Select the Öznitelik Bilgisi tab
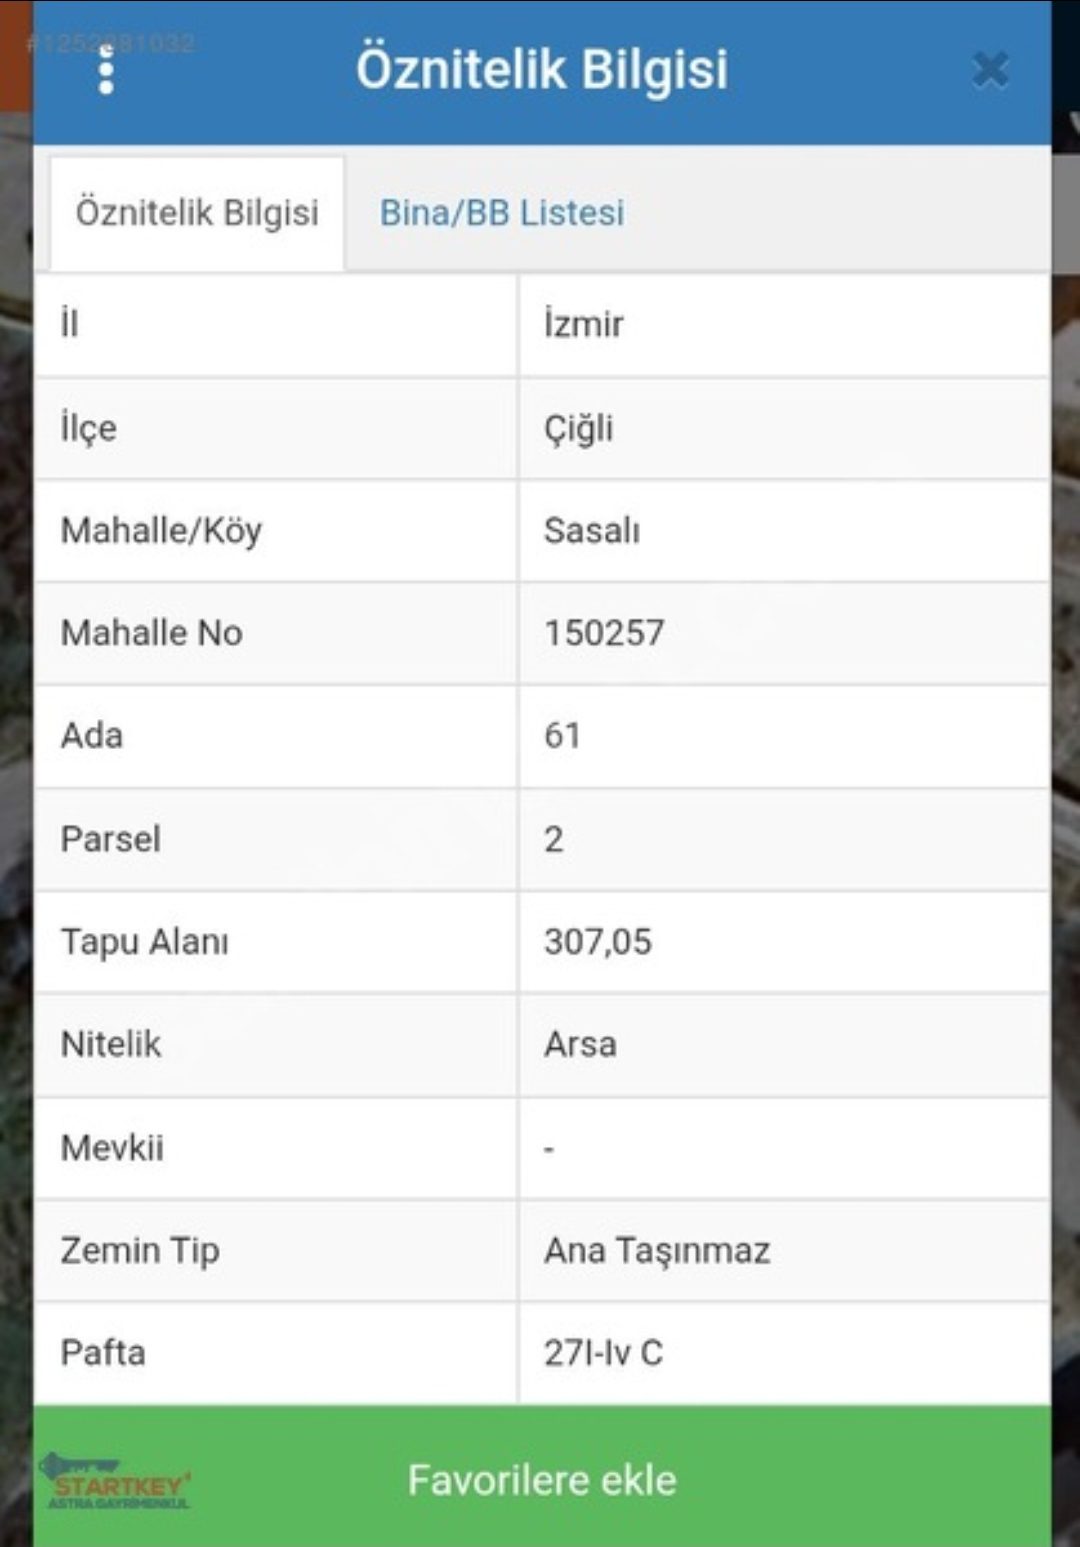This screenshot has height=1547, width=1080. click(197, 213)
